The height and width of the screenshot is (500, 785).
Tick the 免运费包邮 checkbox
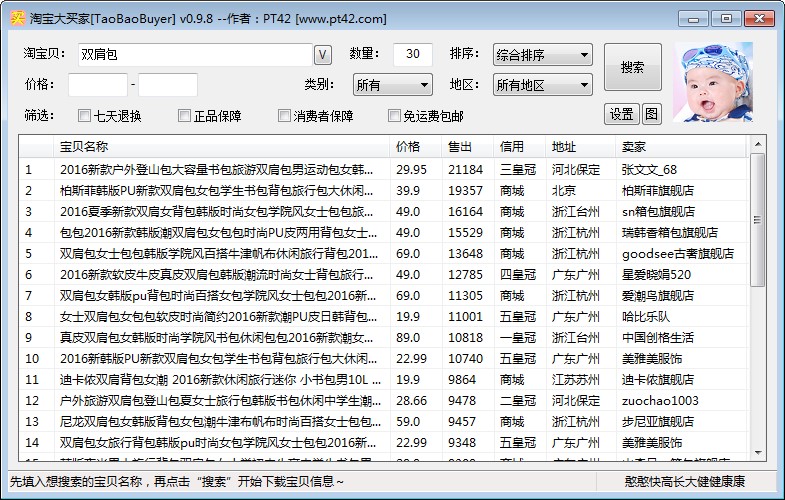[x=395, y=116]
